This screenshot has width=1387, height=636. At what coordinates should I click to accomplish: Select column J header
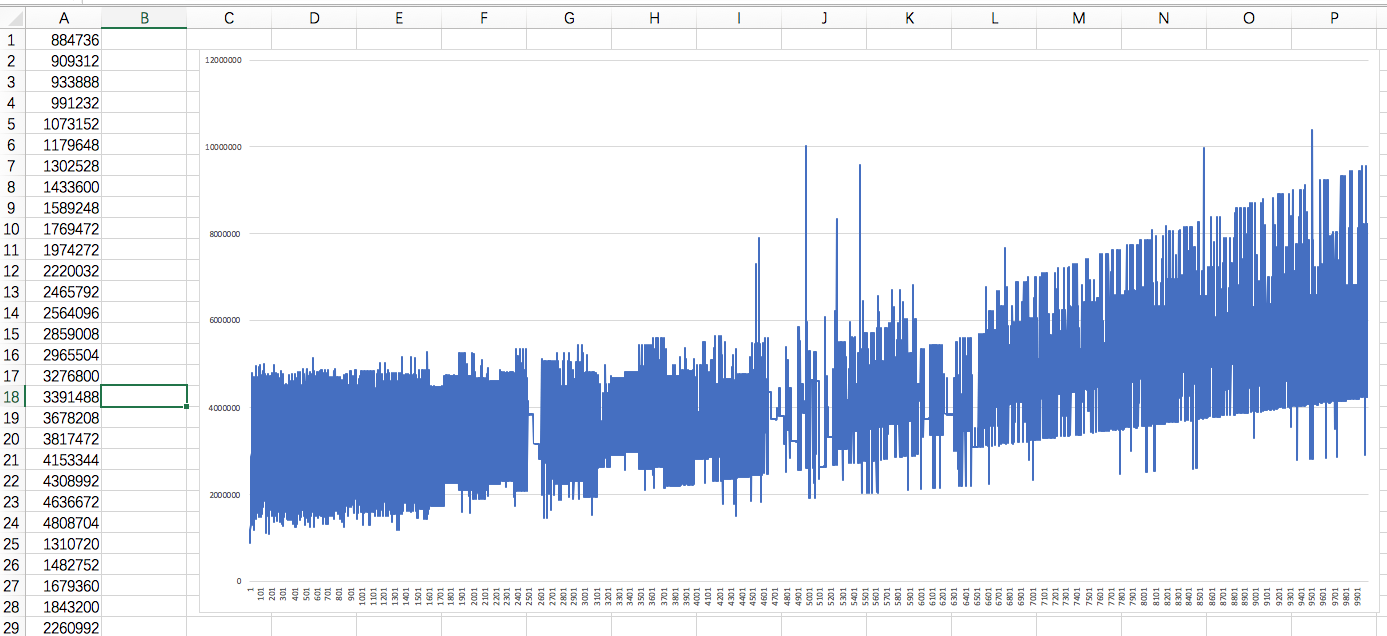pos(823,17)
